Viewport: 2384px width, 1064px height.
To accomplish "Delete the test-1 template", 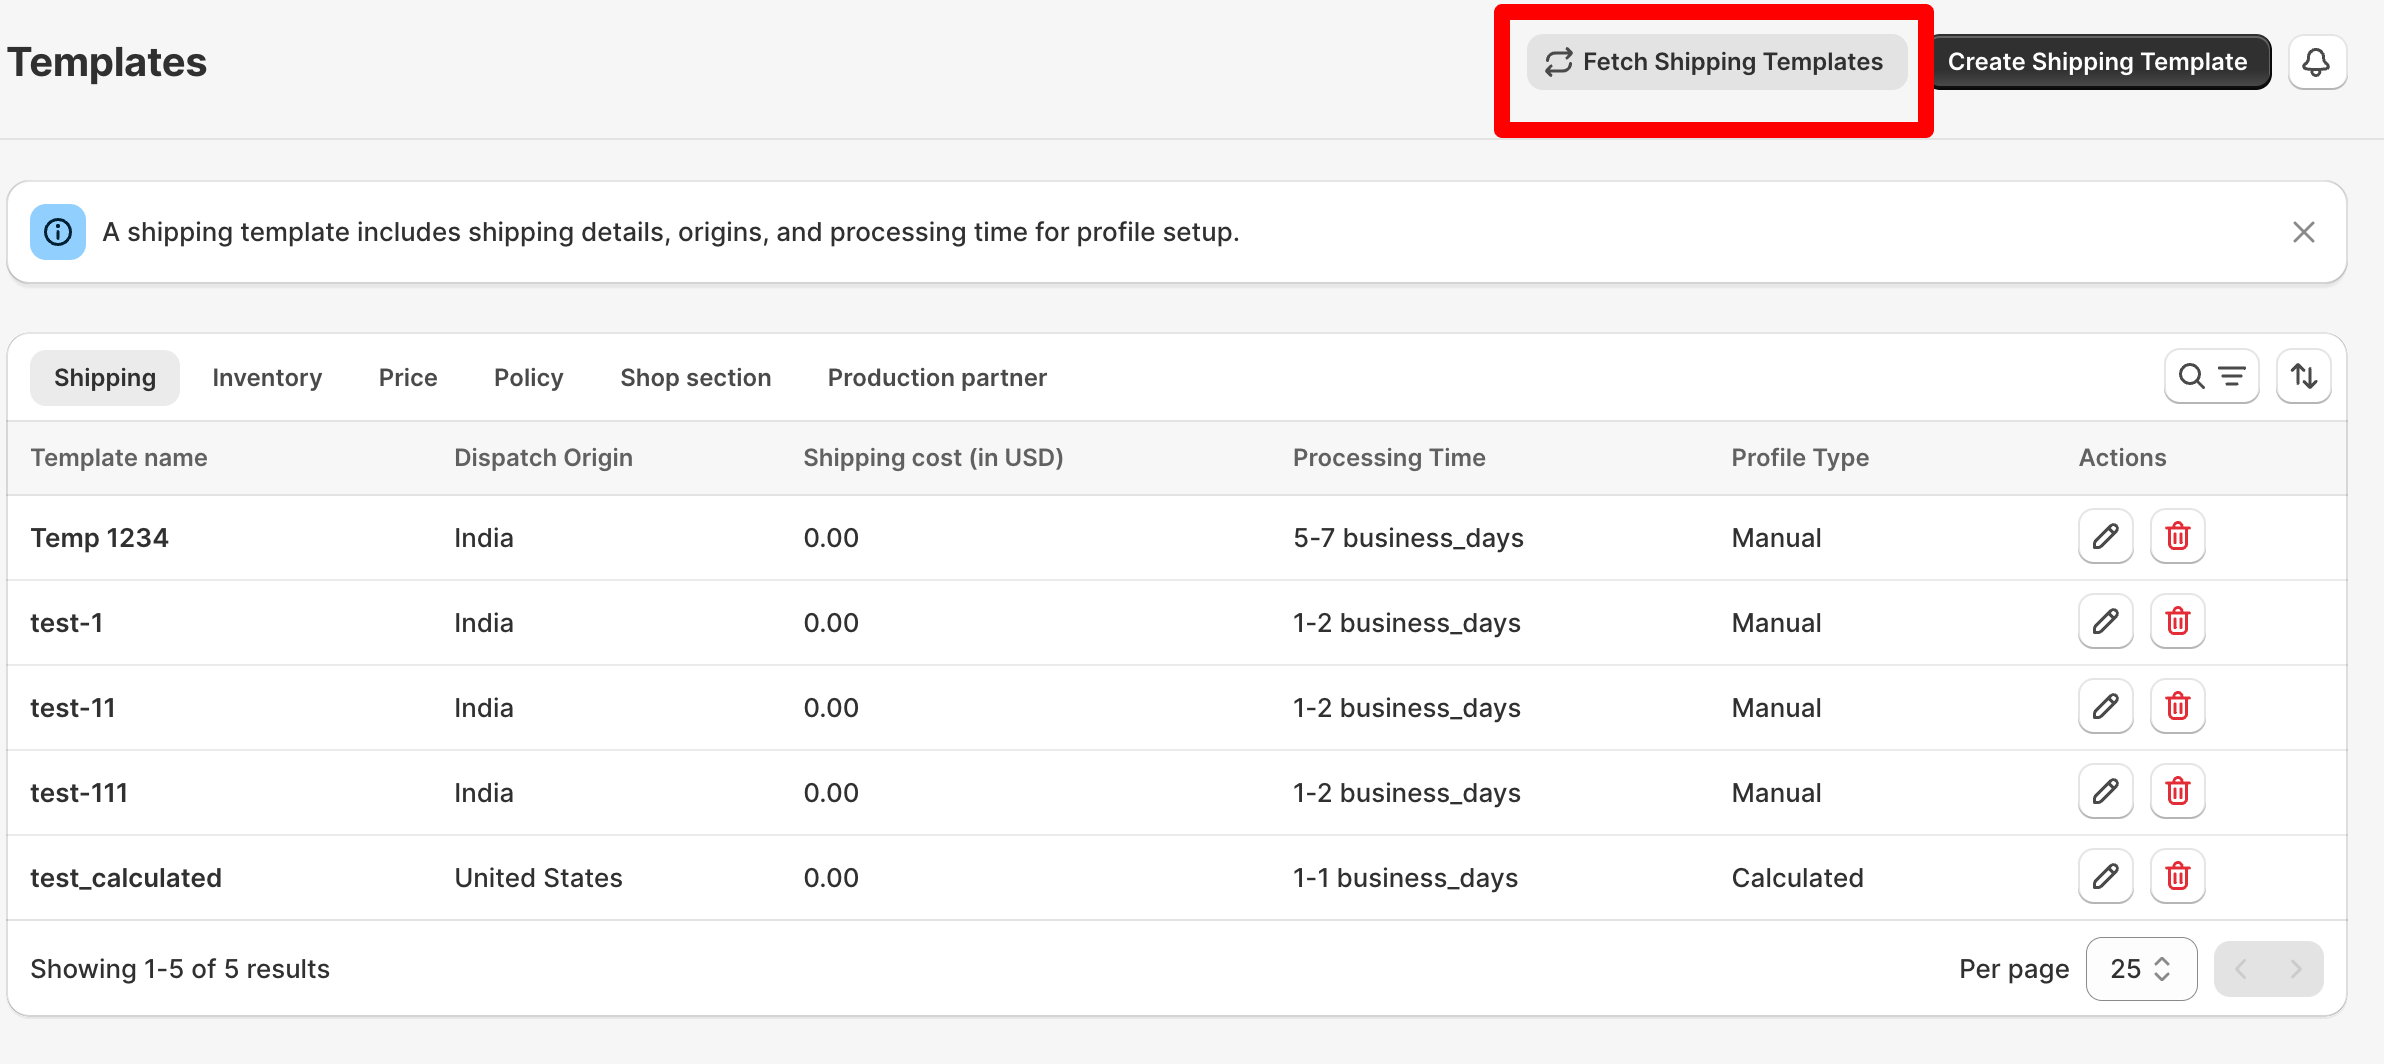I will [x=2178, y=622].
